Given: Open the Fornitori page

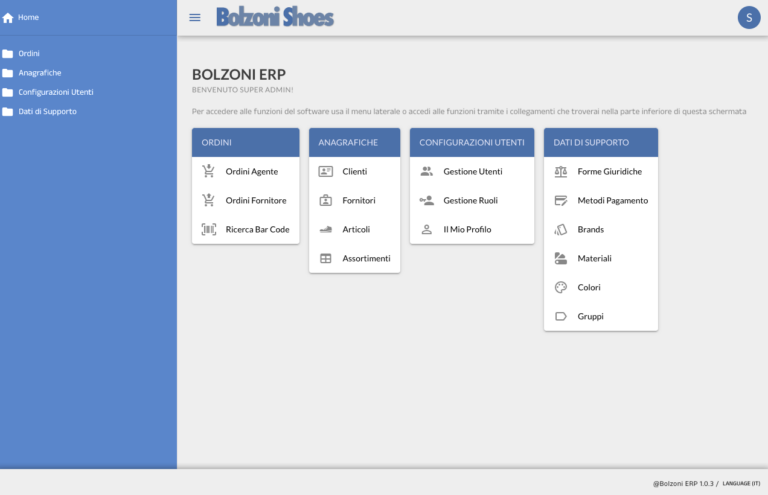Looking at the screenshot, I should tap(359, 200).
